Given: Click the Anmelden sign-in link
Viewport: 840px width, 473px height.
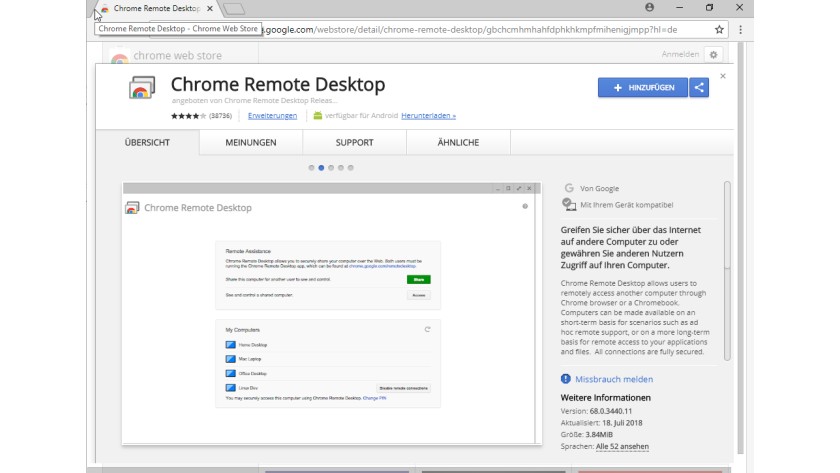Looking at the screenshot, I should click(680, 54).
